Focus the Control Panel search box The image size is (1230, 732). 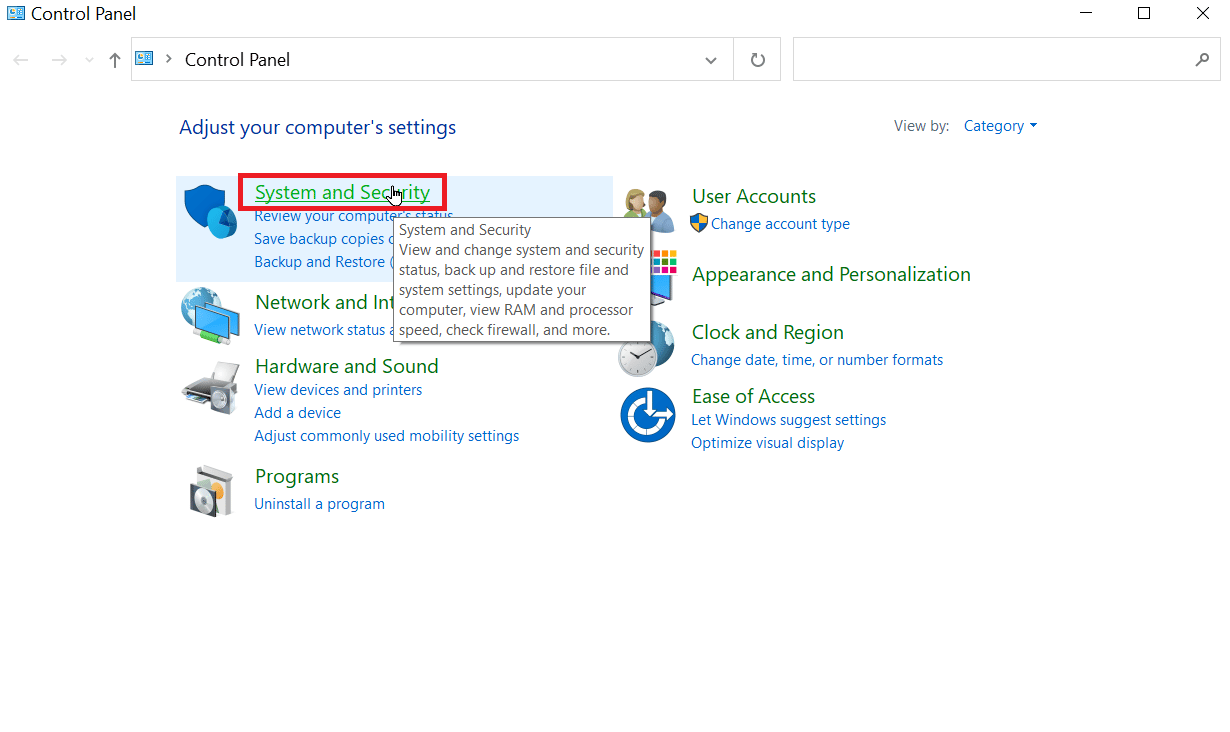pyautogui.click(x=990, y=60)
